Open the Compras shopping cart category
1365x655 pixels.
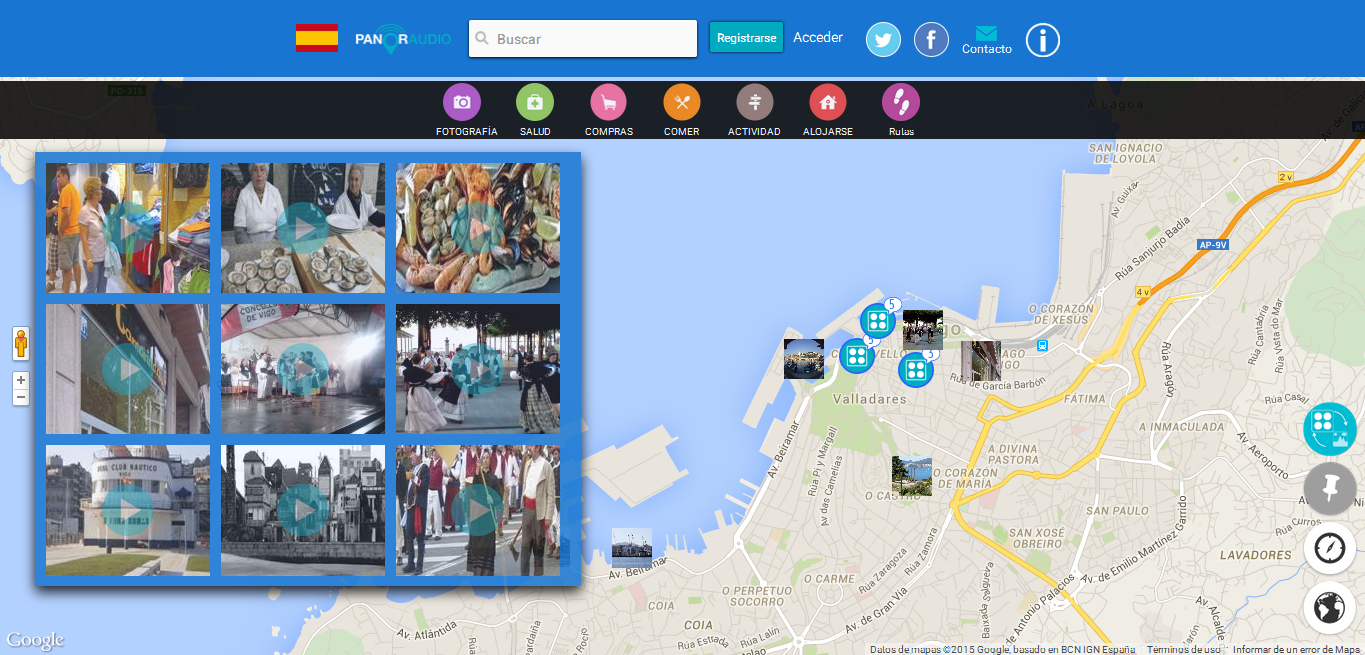pyautogui.click(x=608, y=102)
